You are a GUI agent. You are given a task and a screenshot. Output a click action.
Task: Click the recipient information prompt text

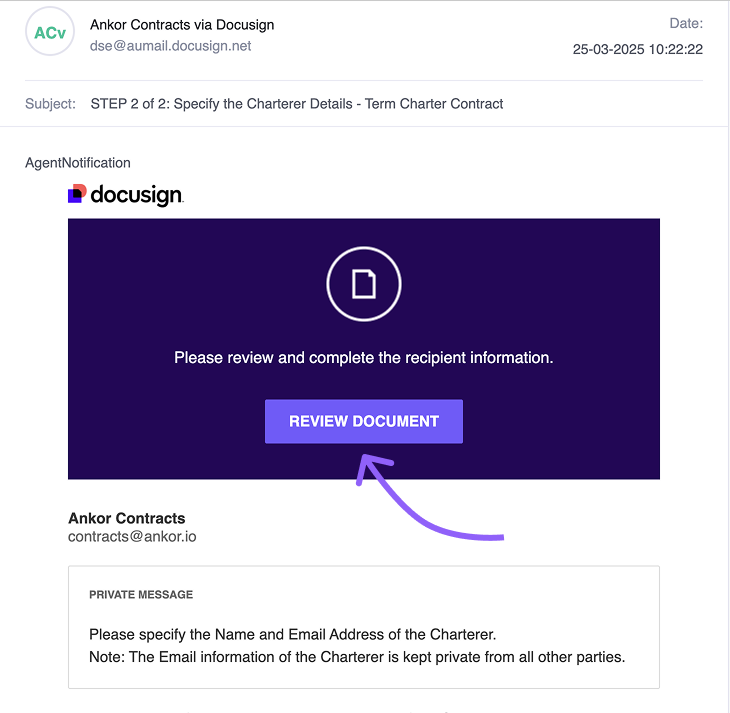[364, 358]
